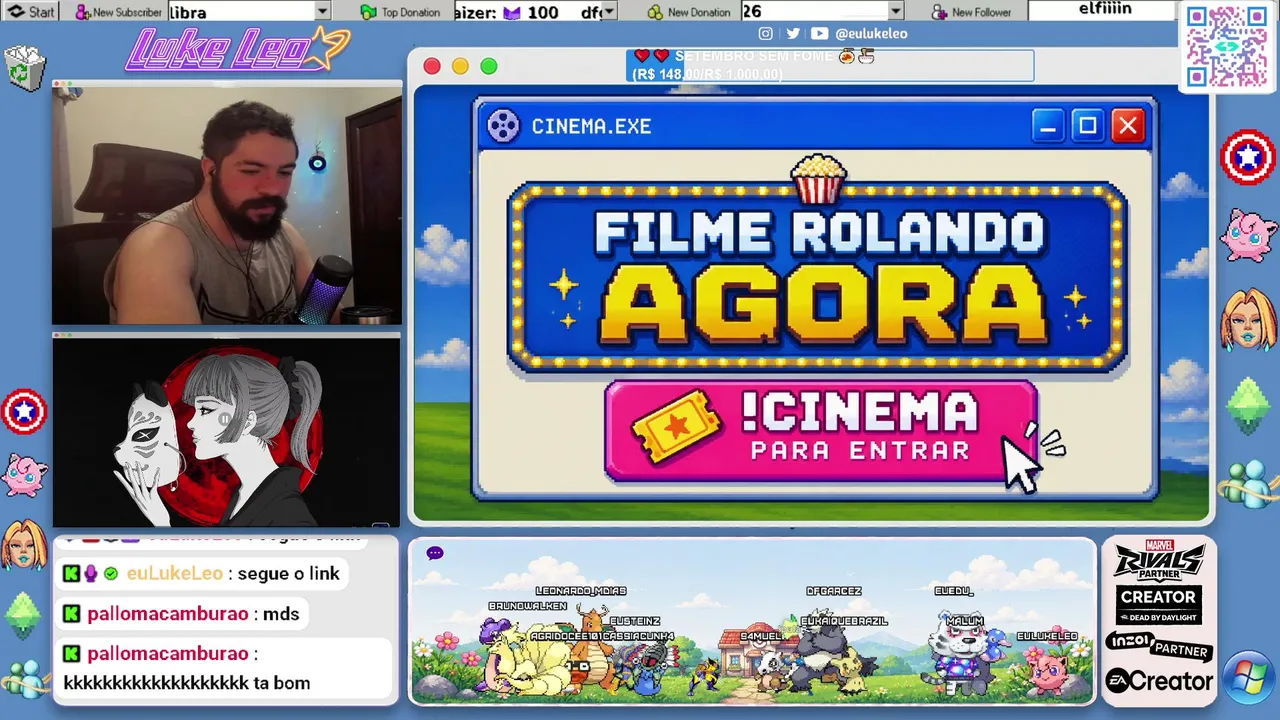Click the chat text "segue o link"
The width and height of the screenshot is (1280, 720).
(289, 574)
